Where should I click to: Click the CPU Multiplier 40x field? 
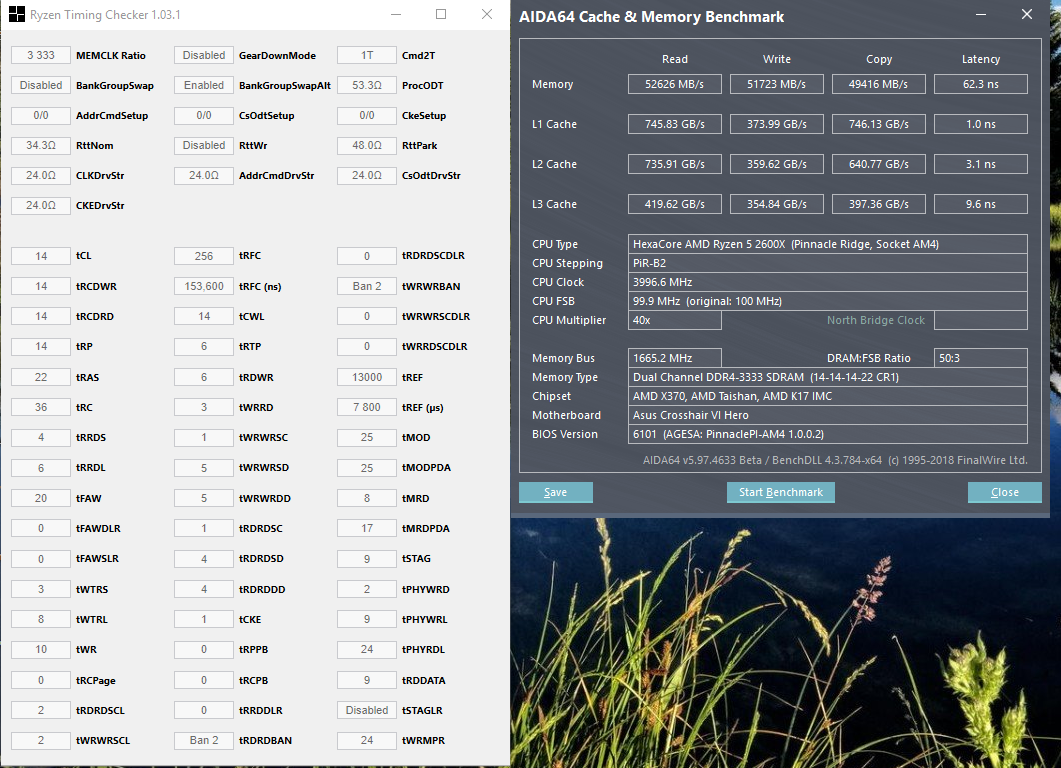[x=675, y=320]
